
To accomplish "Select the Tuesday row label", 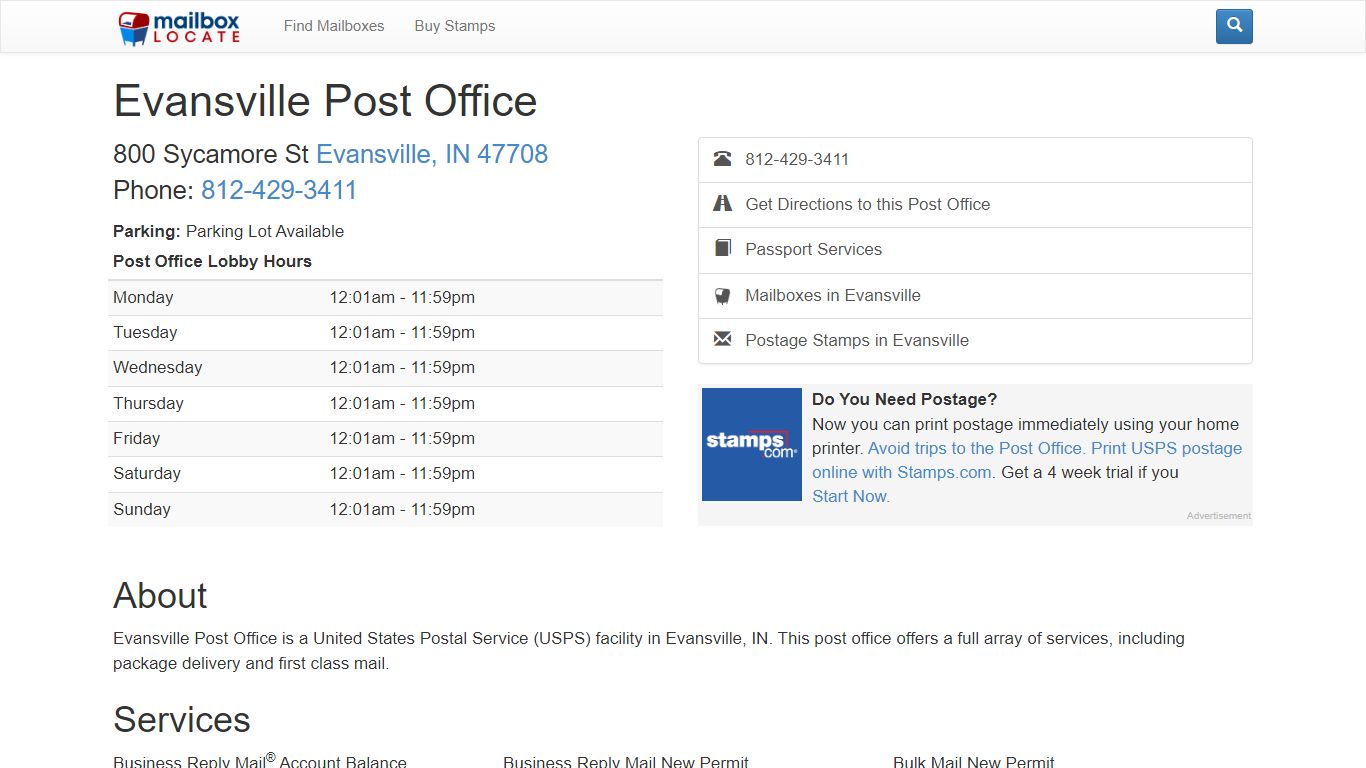I will coord(145,332).
